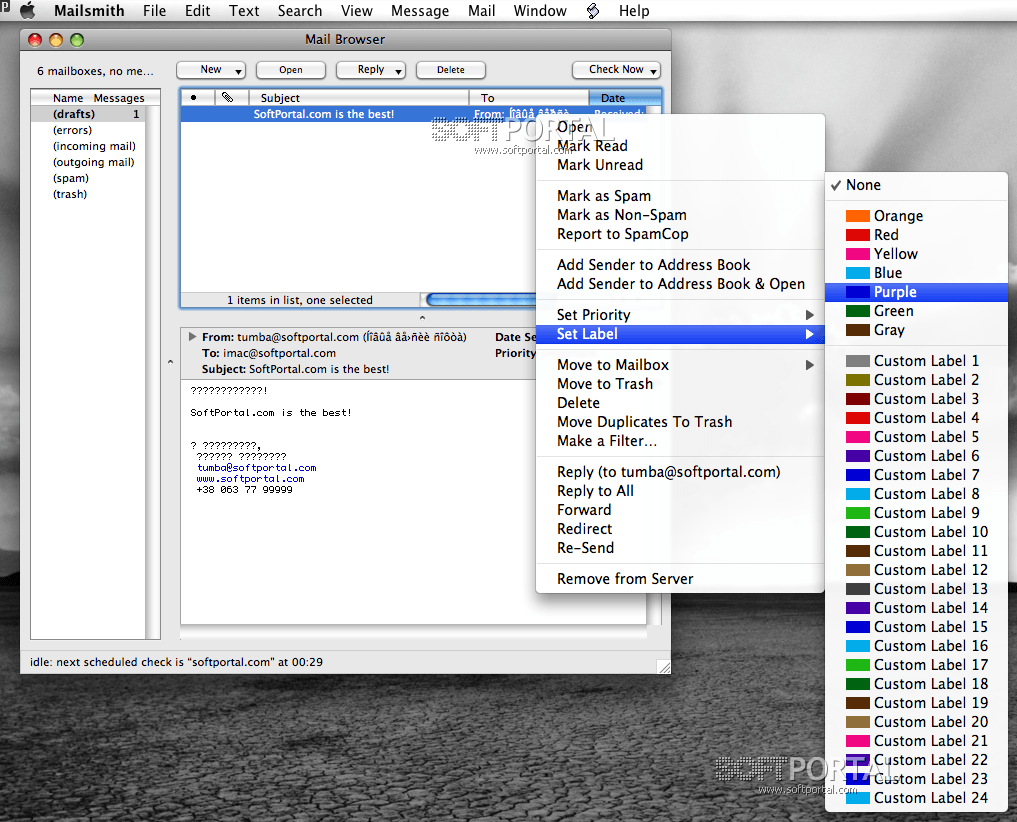Image resolution: width=1017 pixels, height=822 pixels.
Task: Sort by the paperclip attachment column
Action: [228, 98]
